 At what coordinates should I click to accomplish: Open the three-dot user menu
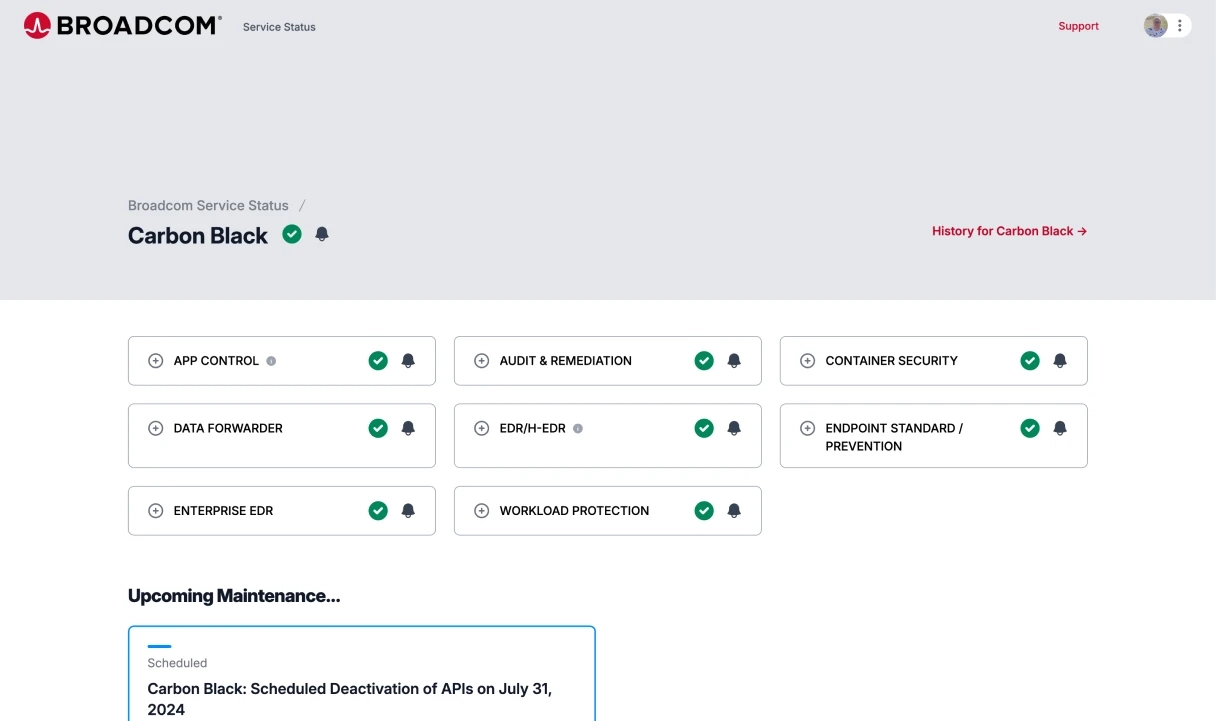(1180, 26)
